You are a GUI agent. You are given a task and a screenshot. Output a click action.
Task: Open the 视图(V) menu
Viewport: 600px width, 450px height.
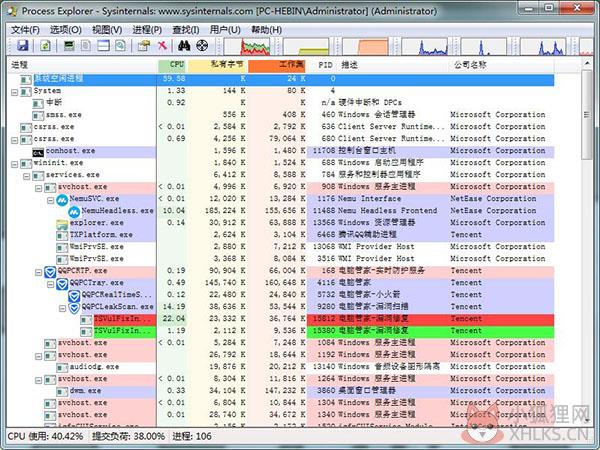(x=107, y=30)
